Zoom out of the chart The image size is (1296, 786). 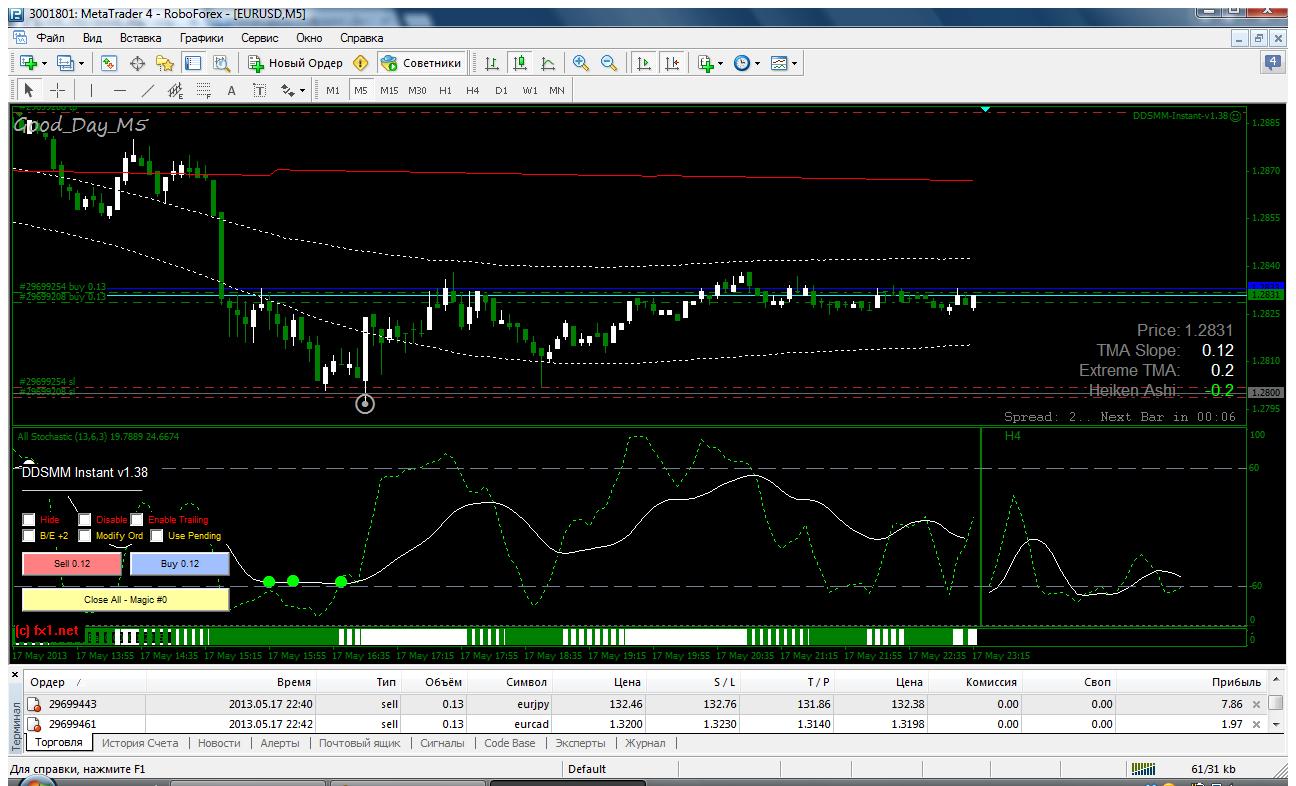pos(609,63)
